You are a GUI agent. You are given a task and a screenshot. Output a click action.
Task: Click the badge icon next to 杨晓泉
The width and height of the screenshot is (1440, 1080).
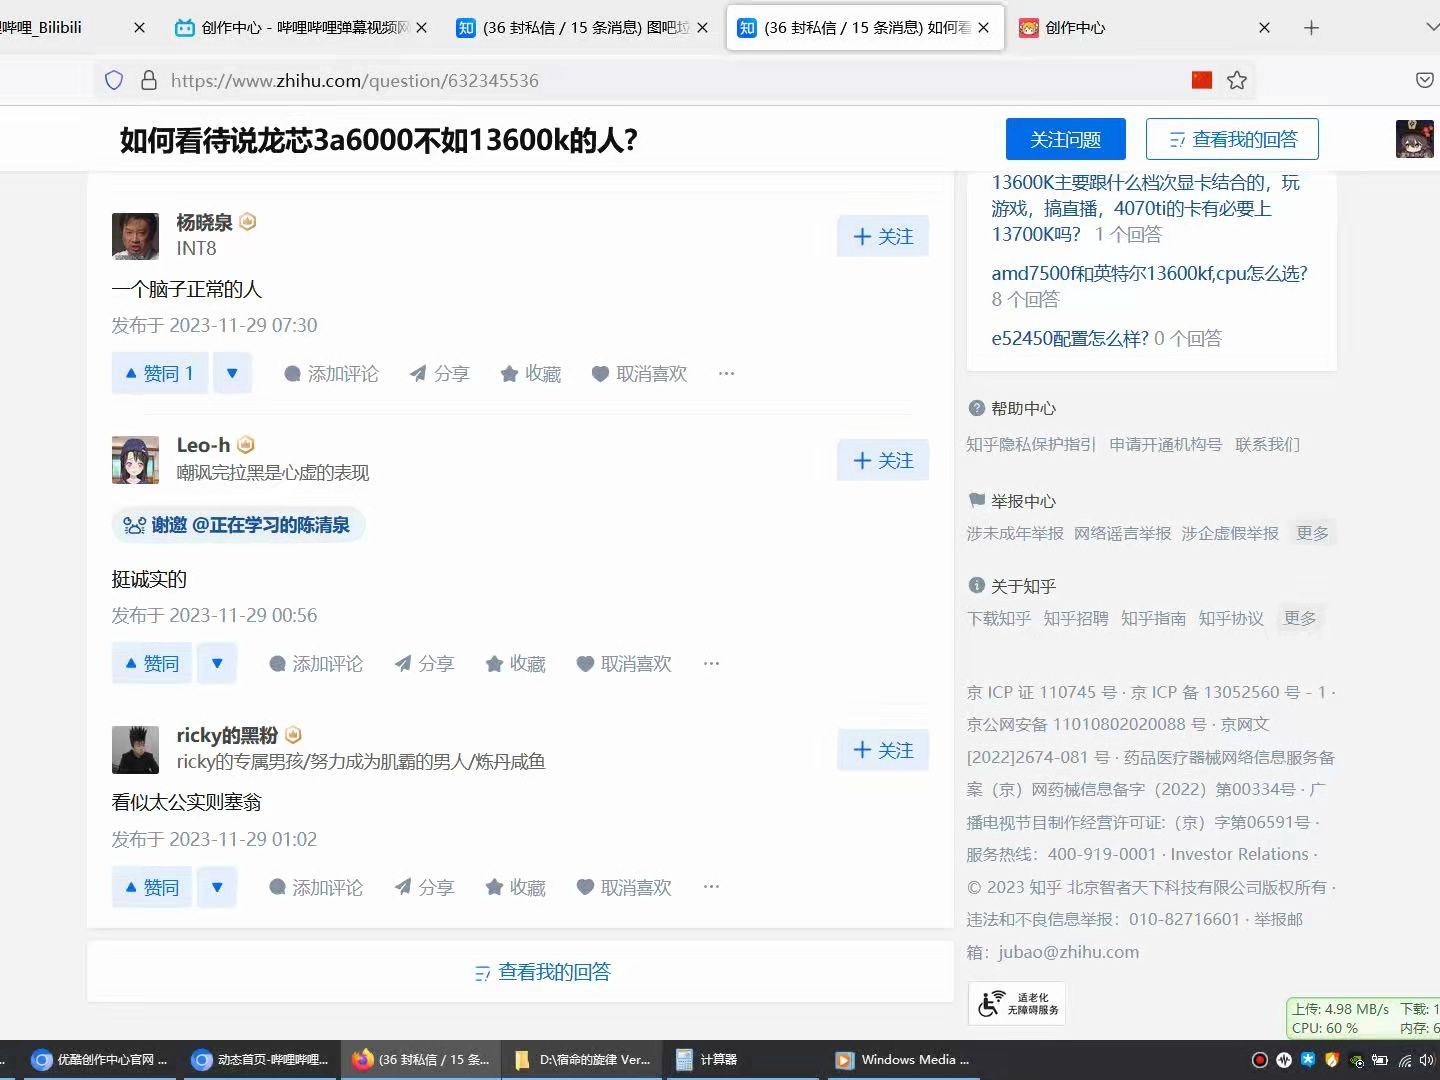click(248, 222)
